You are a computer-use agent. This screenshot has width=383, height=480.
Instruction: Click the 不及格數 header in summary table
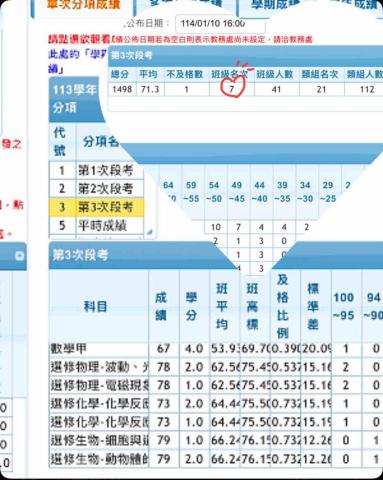click(185, 74)
